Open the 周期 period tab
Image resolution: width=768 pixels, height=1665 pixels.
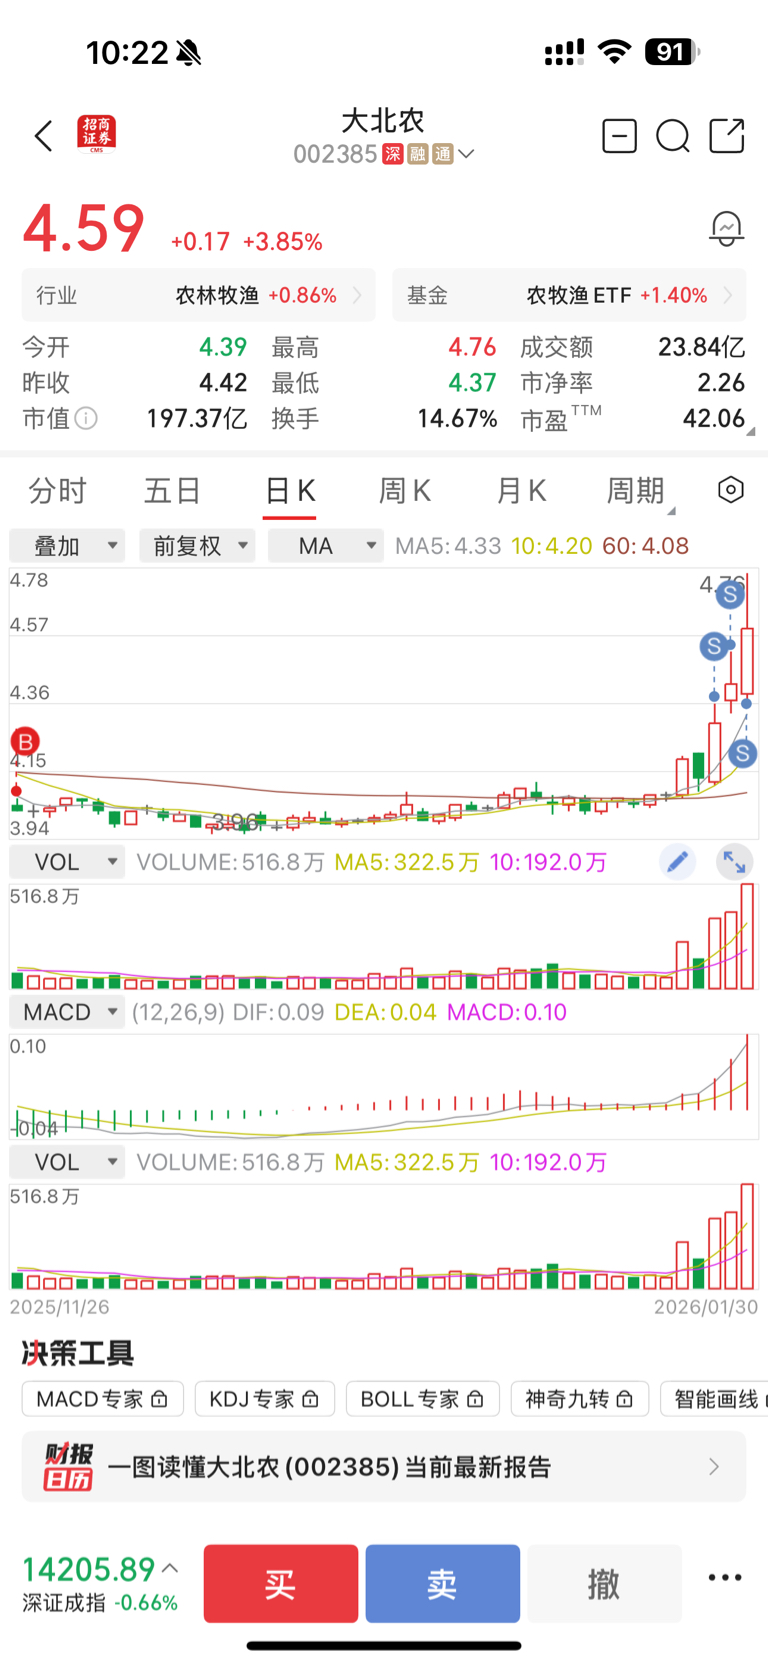(636, 491)
